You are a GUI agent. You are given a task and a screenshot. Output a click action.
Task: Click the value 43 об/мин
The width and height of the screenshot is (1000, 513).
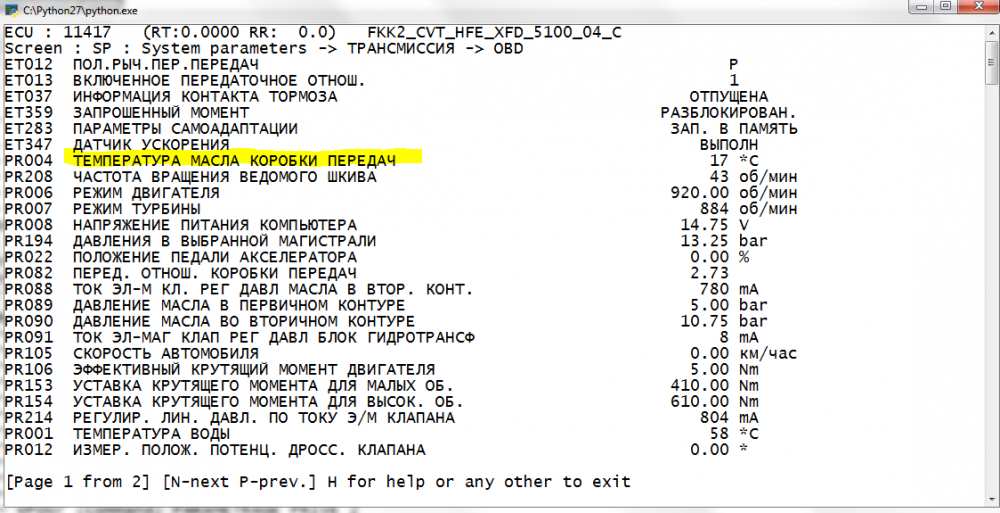[x=753, y=177]
